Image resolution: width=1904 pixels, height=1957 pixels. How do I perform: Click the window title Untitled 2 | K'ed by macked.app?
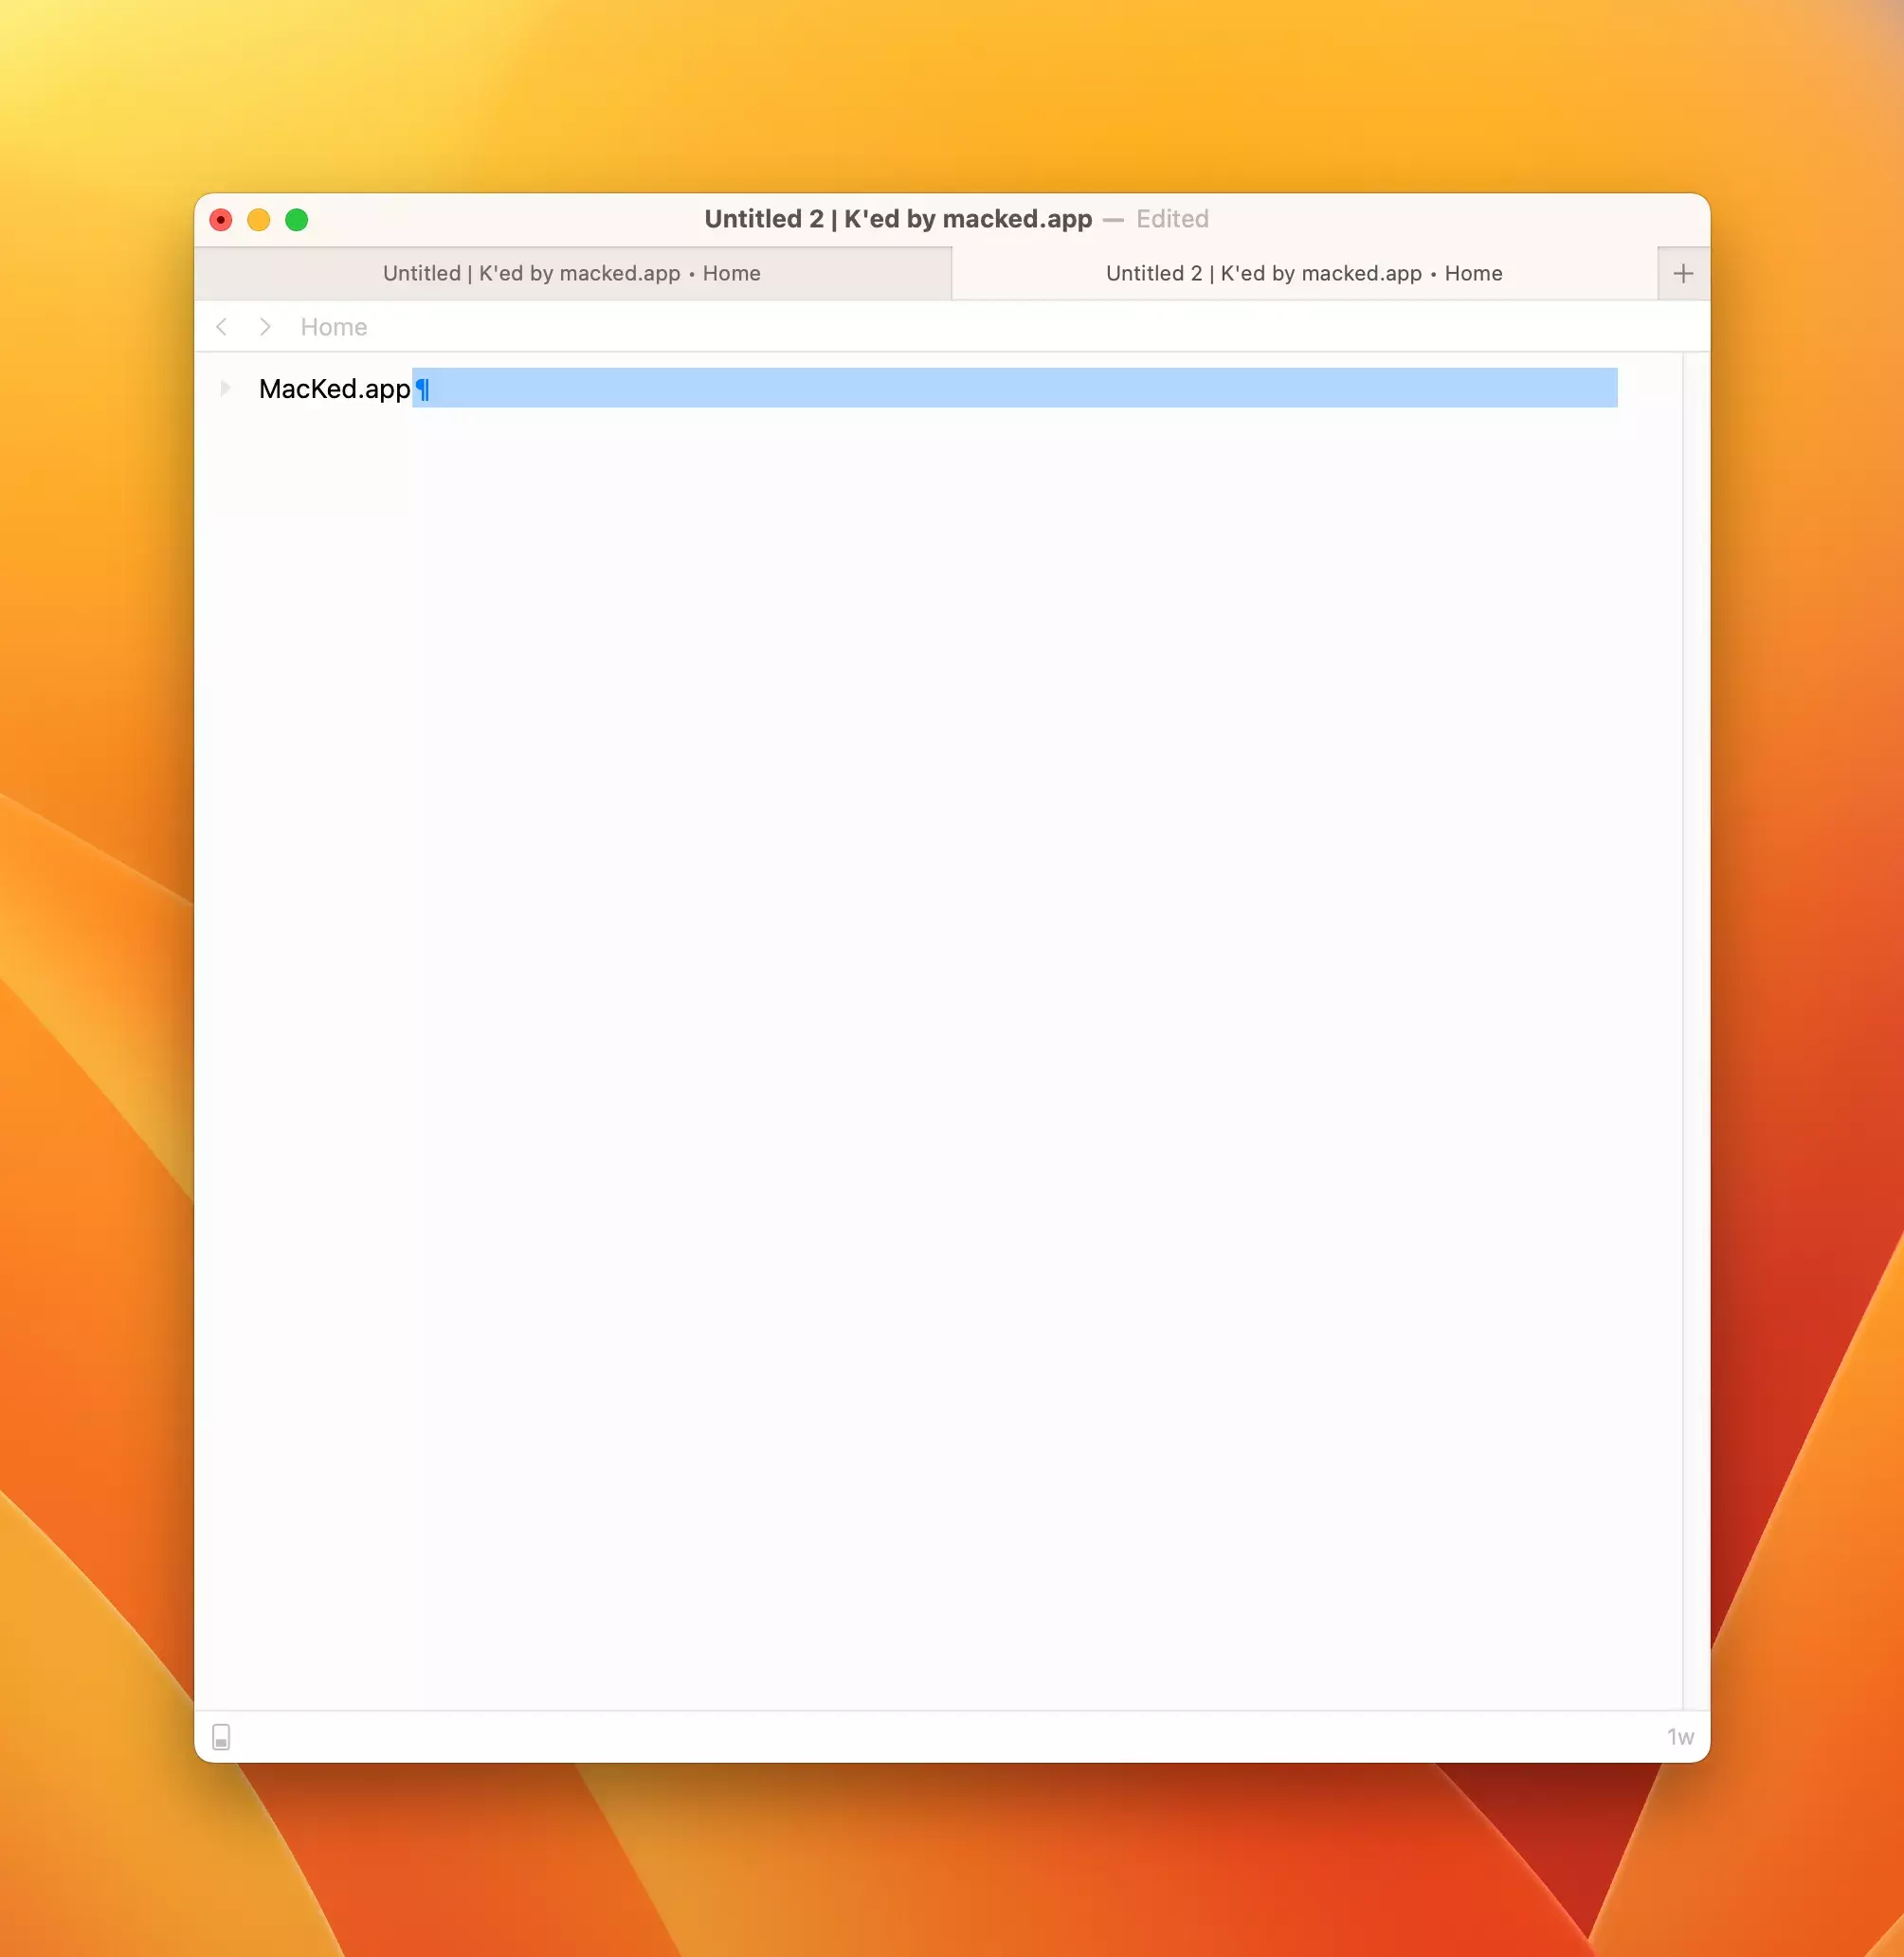tap(897, 219)
